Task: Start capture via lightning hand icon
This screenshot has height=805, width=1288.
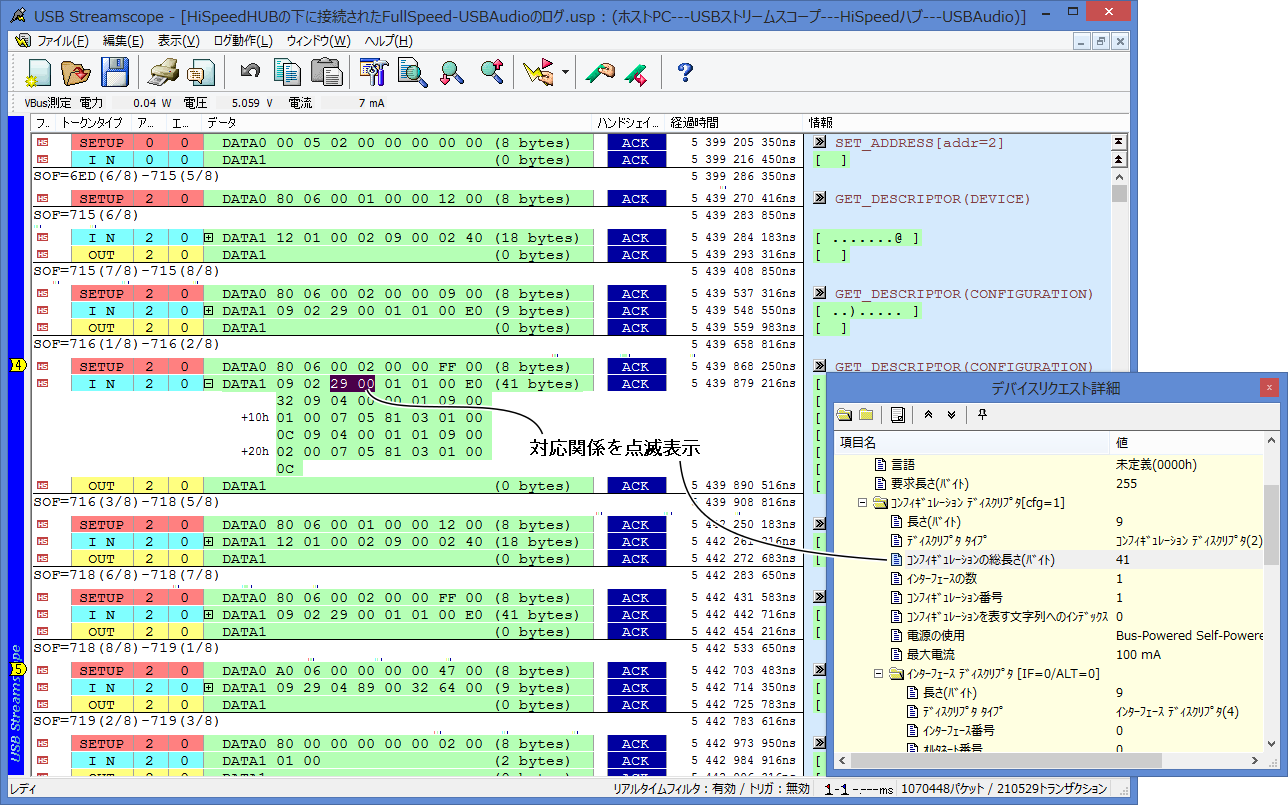Action: 538,72
